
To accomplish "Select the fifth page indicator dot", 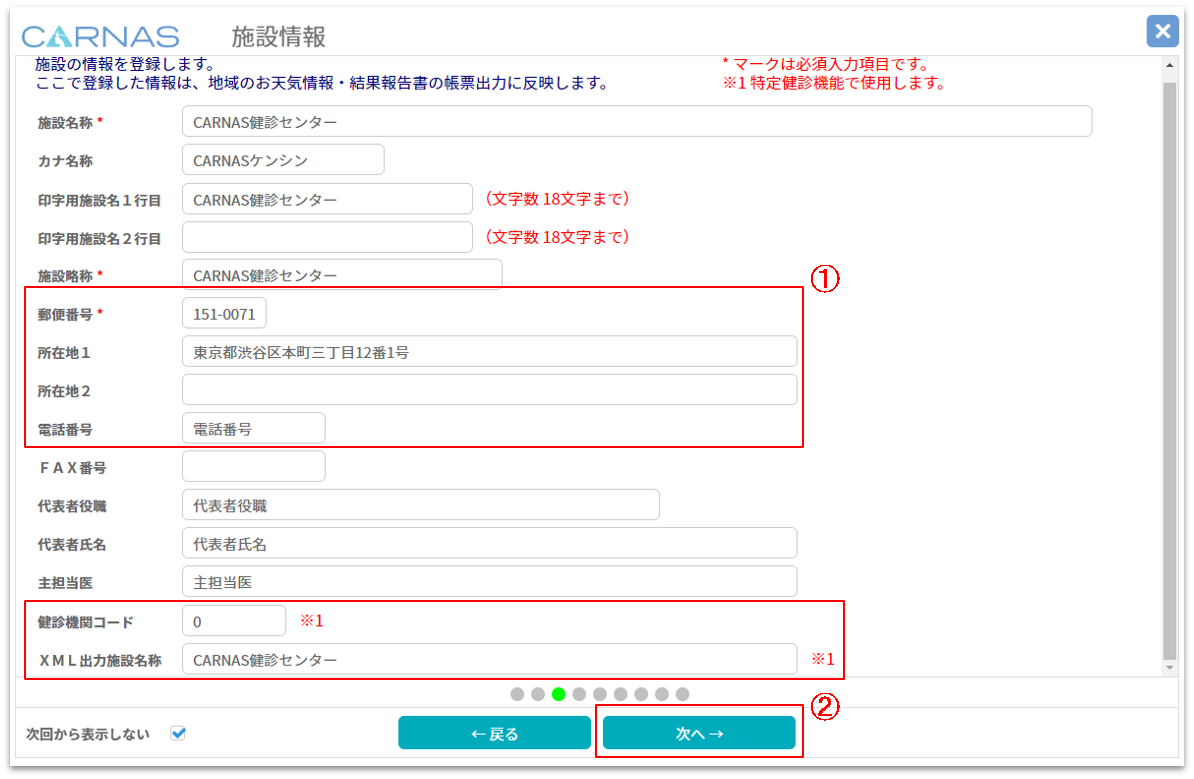I will pyautogui.click(x=600, y=694).
